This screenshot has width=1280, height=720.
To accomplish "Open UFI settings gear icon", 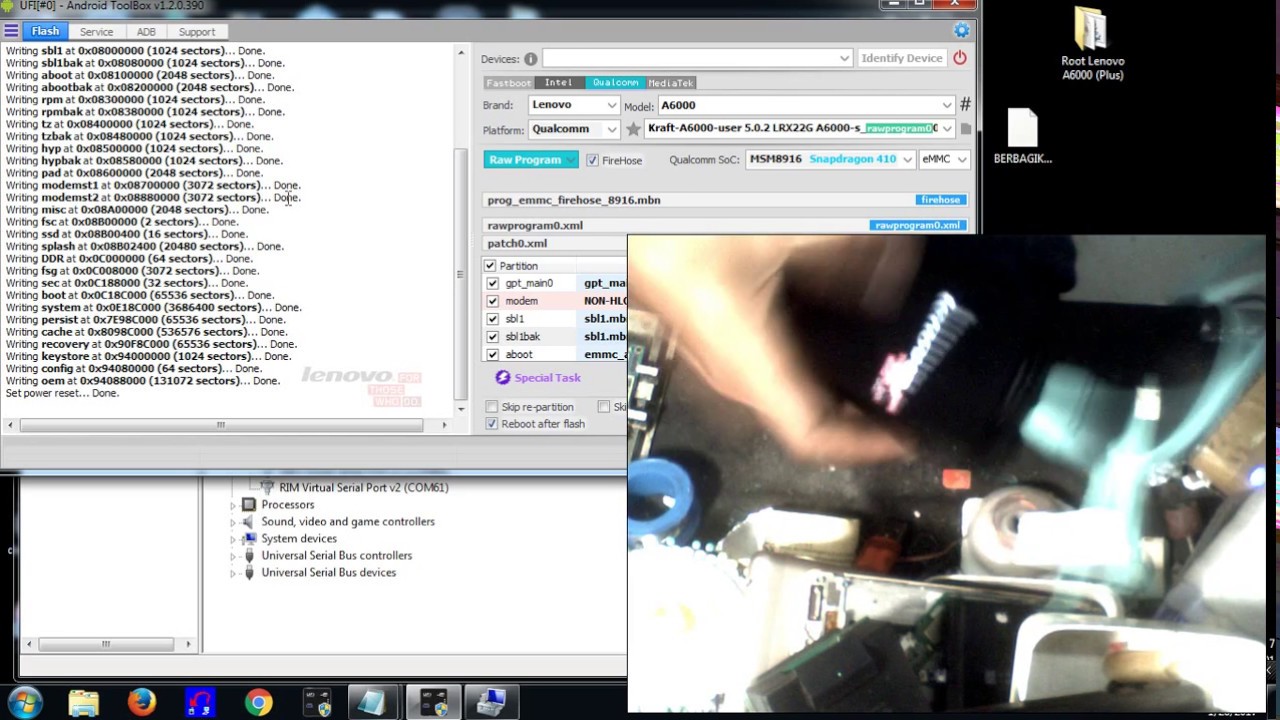I will tap(961, 31).
